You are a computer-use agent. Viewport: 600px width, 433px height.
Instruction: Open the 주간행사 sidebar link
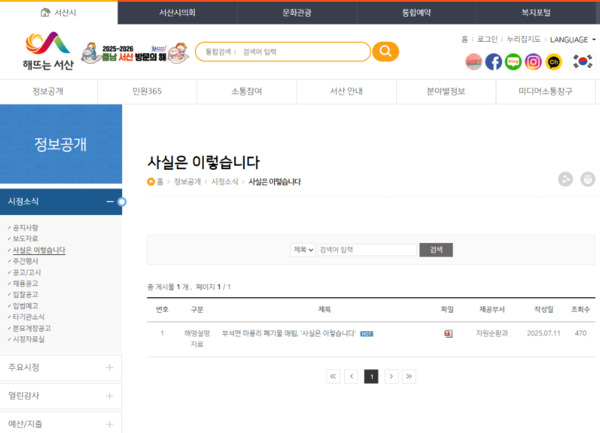(25, 261)
